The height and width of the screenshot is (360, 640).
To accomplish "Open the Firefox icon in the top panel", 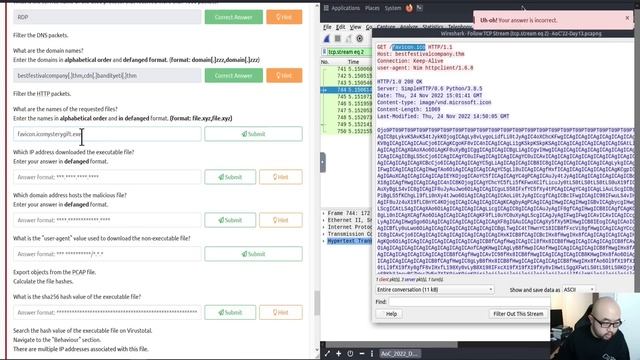I will point(409,8).
